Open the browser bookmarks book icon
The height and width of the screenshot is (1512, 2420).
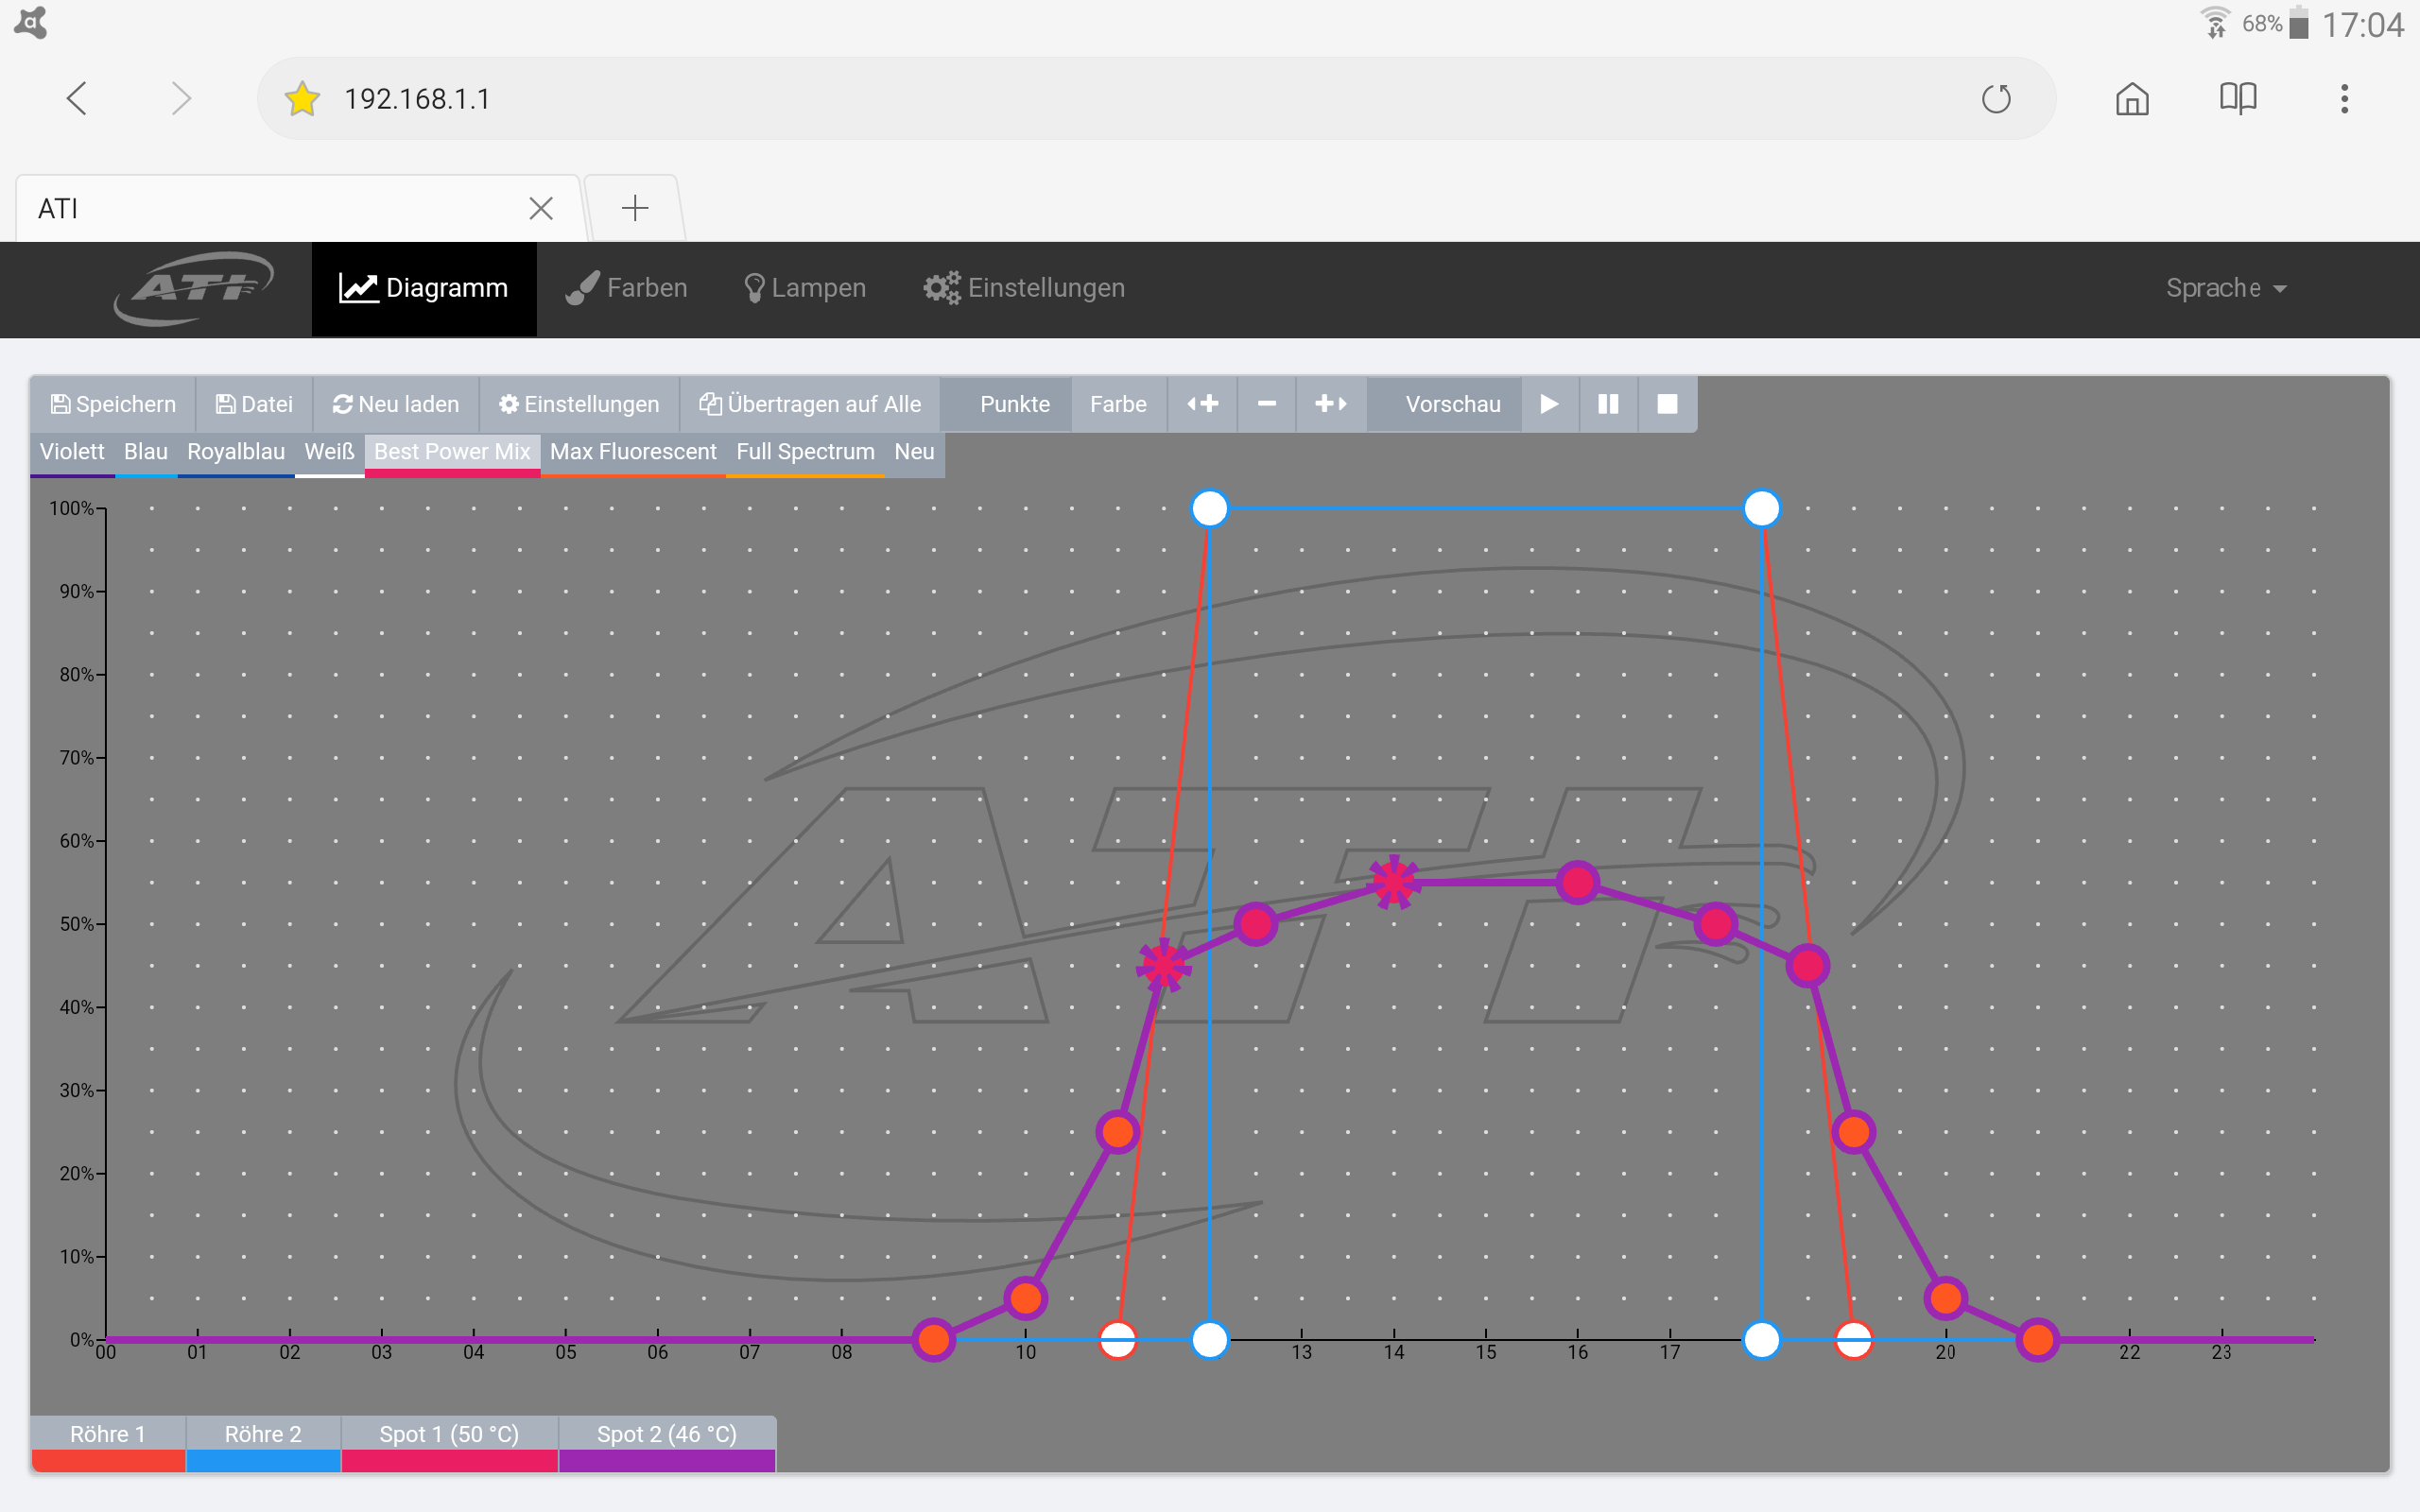pyautogui.click(x=2237, y=99)
